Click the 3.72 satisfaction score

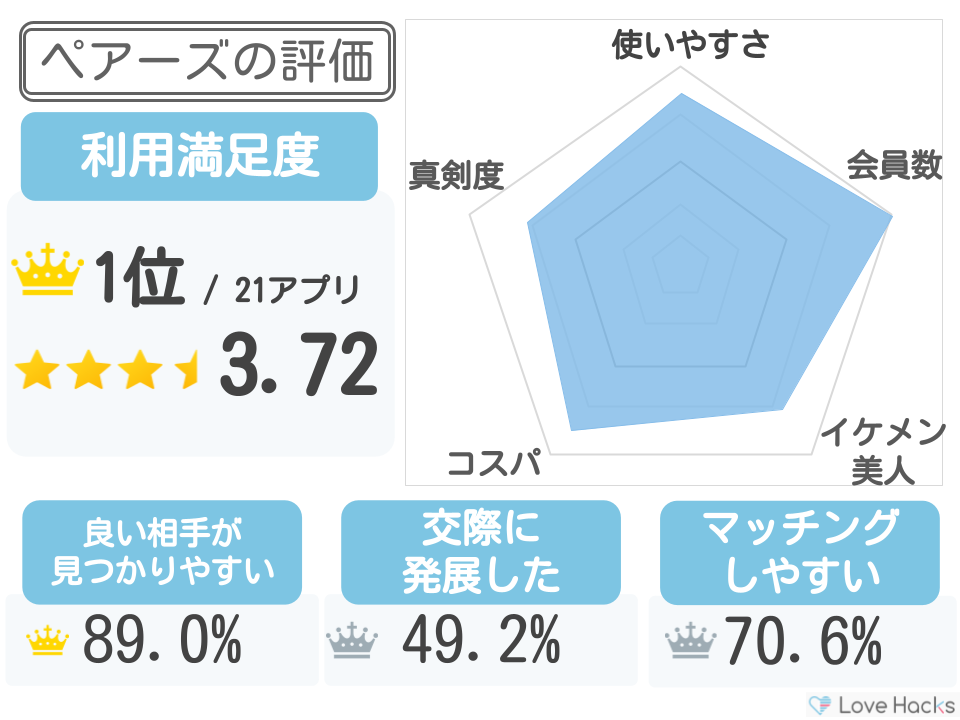297,365
